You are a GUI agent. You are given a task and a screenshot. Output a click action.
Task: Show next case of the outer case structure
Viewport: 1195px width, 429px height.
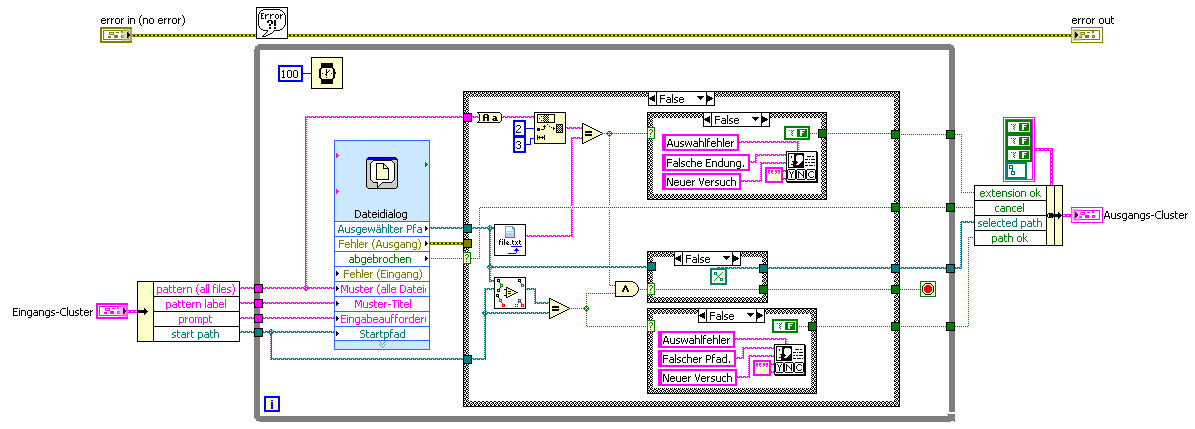tap(710, 99)
